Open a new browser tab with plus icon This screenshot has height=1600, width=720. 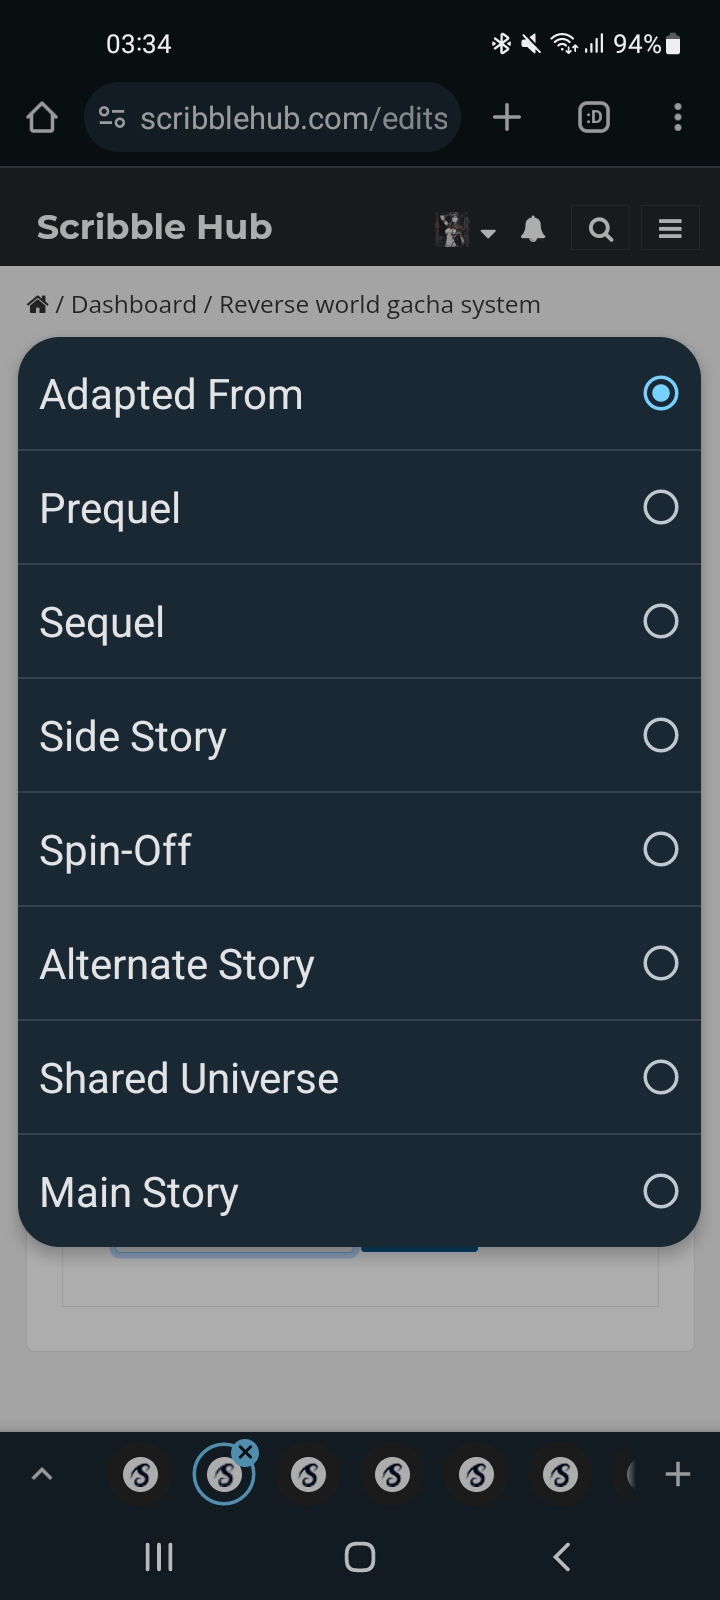click(x=507, y=118)
